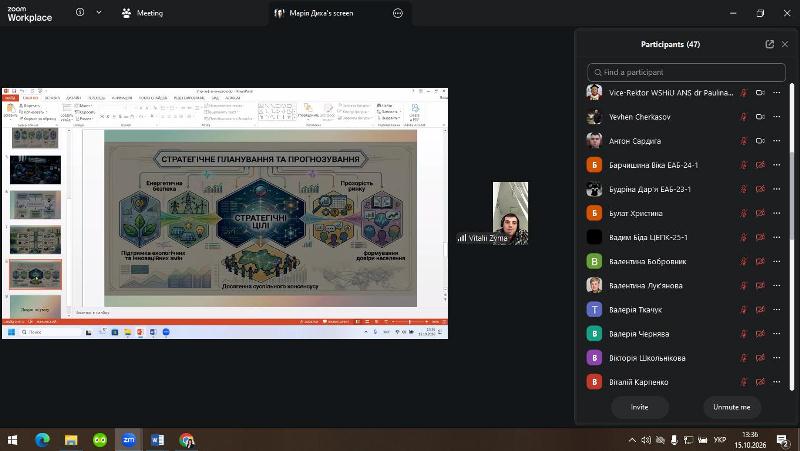Click Вадим Біда's video-off icon
The image size is (800, 451).
(x=760, y=237)
